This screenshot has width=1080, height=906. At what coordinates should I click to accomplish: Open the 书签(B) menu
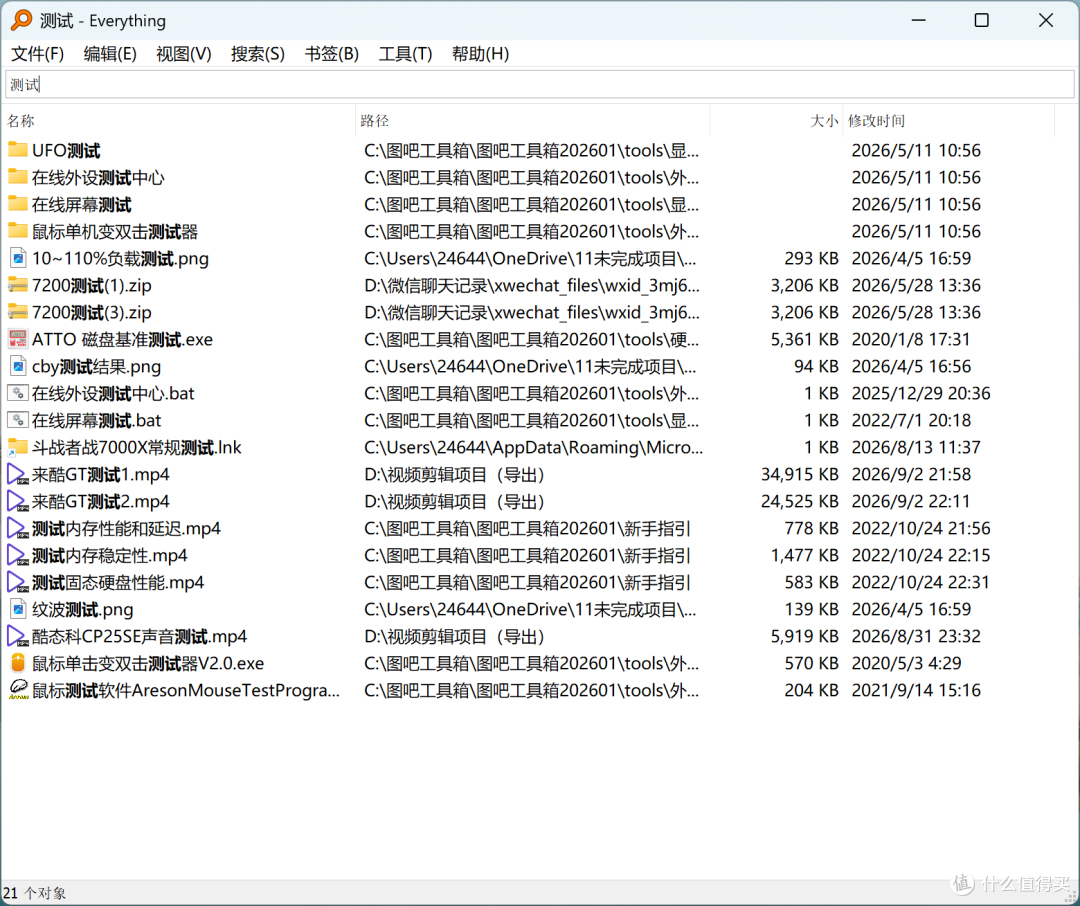pos(331,54)
